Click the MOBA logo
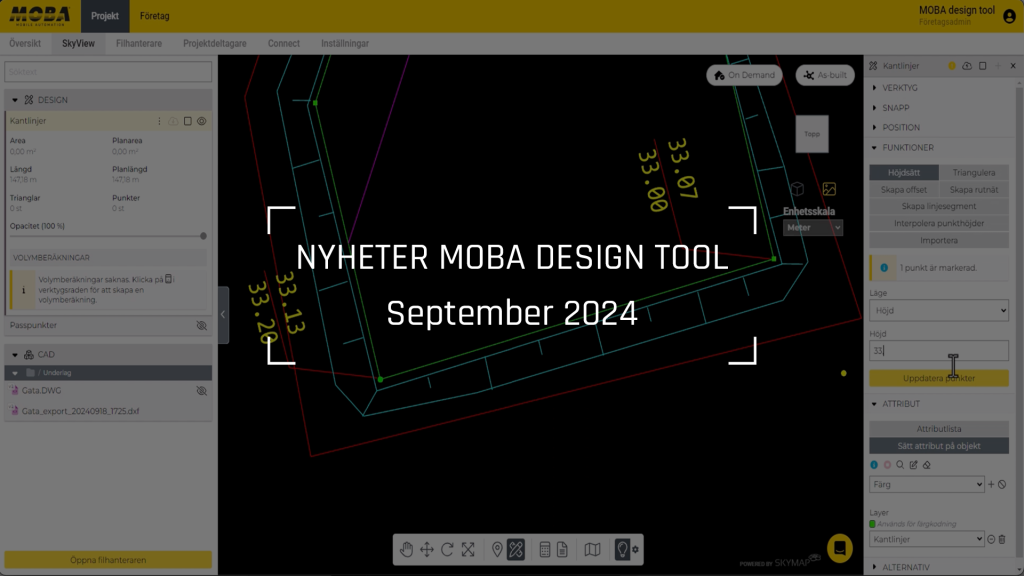Image resolution: width=1024 pixels, height=576 pixels. pos(40,16)
